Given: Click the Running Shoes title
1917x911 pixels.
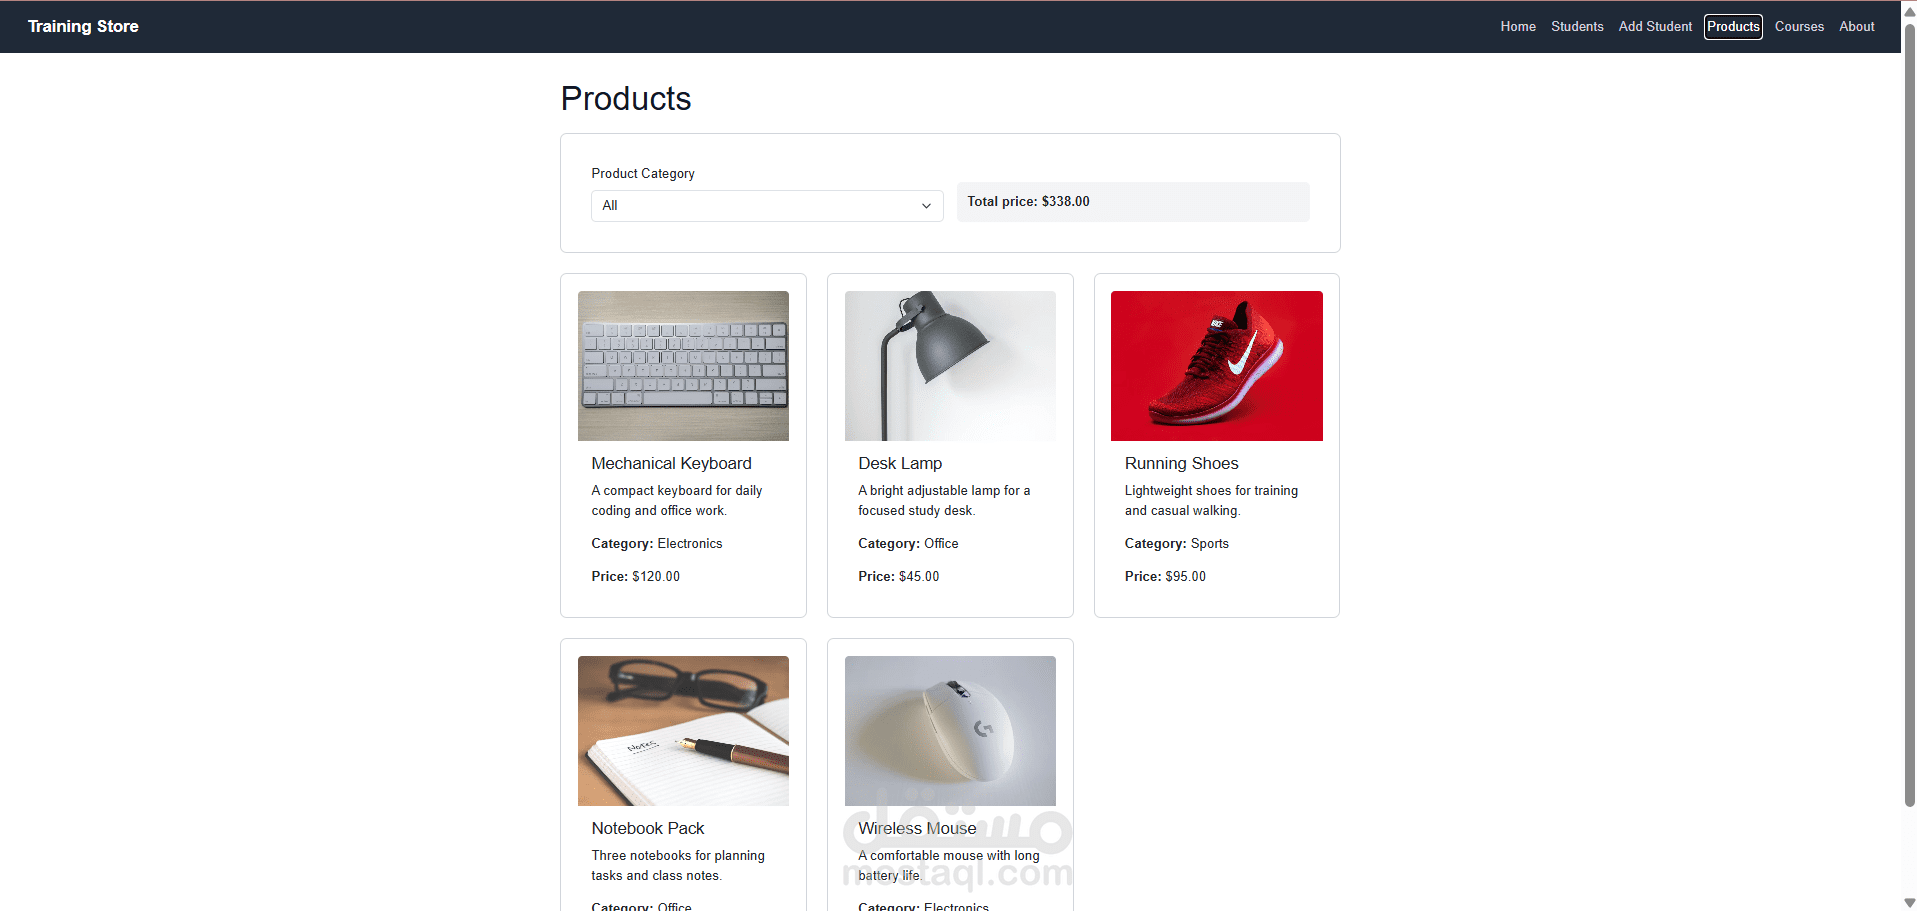Looking at the screenshot, I should click(x=1181, y=463).
